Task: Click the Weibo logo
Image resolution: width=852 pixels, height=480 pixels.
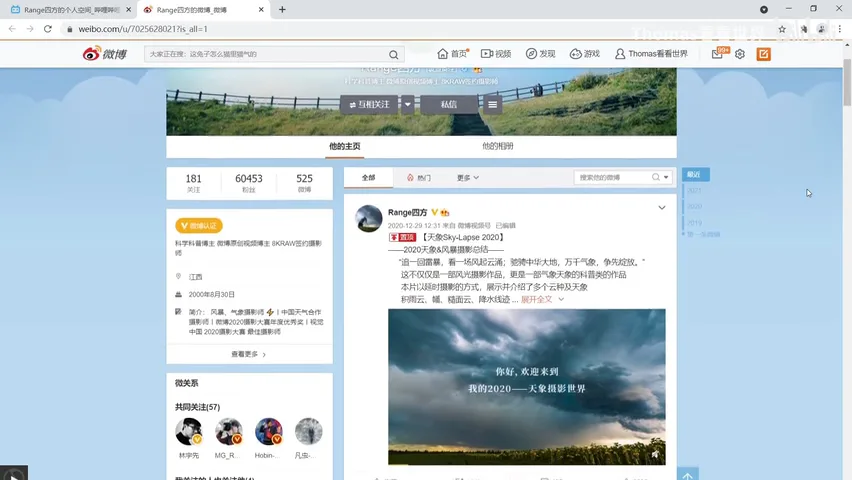Action: tap(105, 53)
